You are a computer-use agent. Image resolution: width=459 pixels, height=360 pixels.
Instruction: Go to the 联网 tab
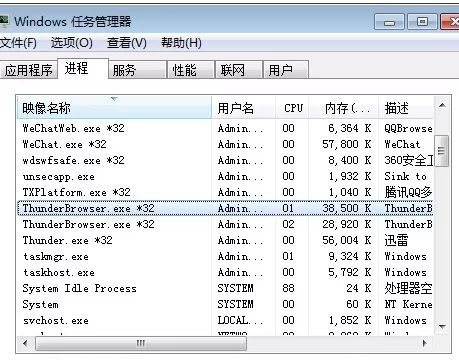(x=239, y=70)
